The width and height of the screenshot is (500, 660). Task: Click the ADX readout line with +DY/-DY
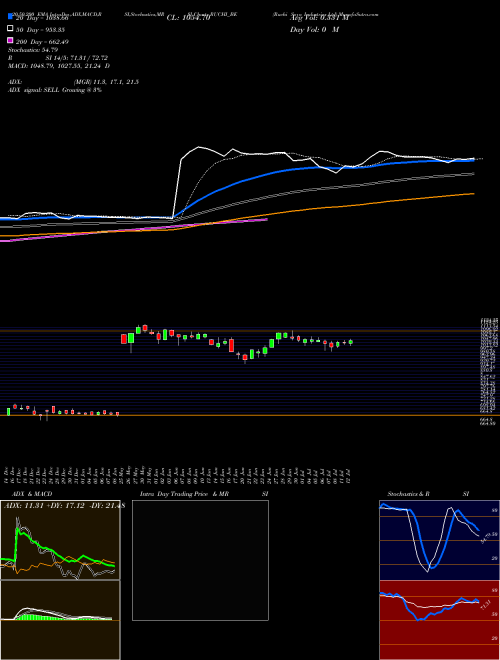(64, 506)
